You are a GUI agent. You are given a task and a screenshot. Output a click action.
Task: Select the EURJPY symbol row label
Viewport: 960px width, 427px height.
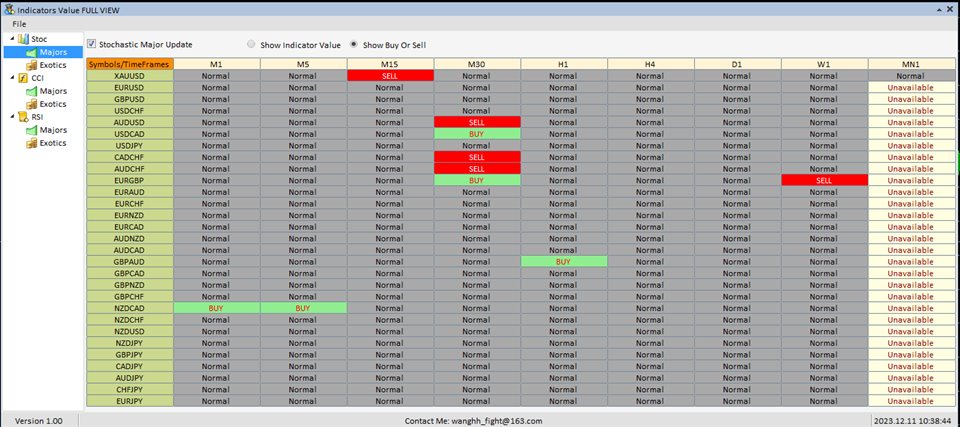[130, 401]
